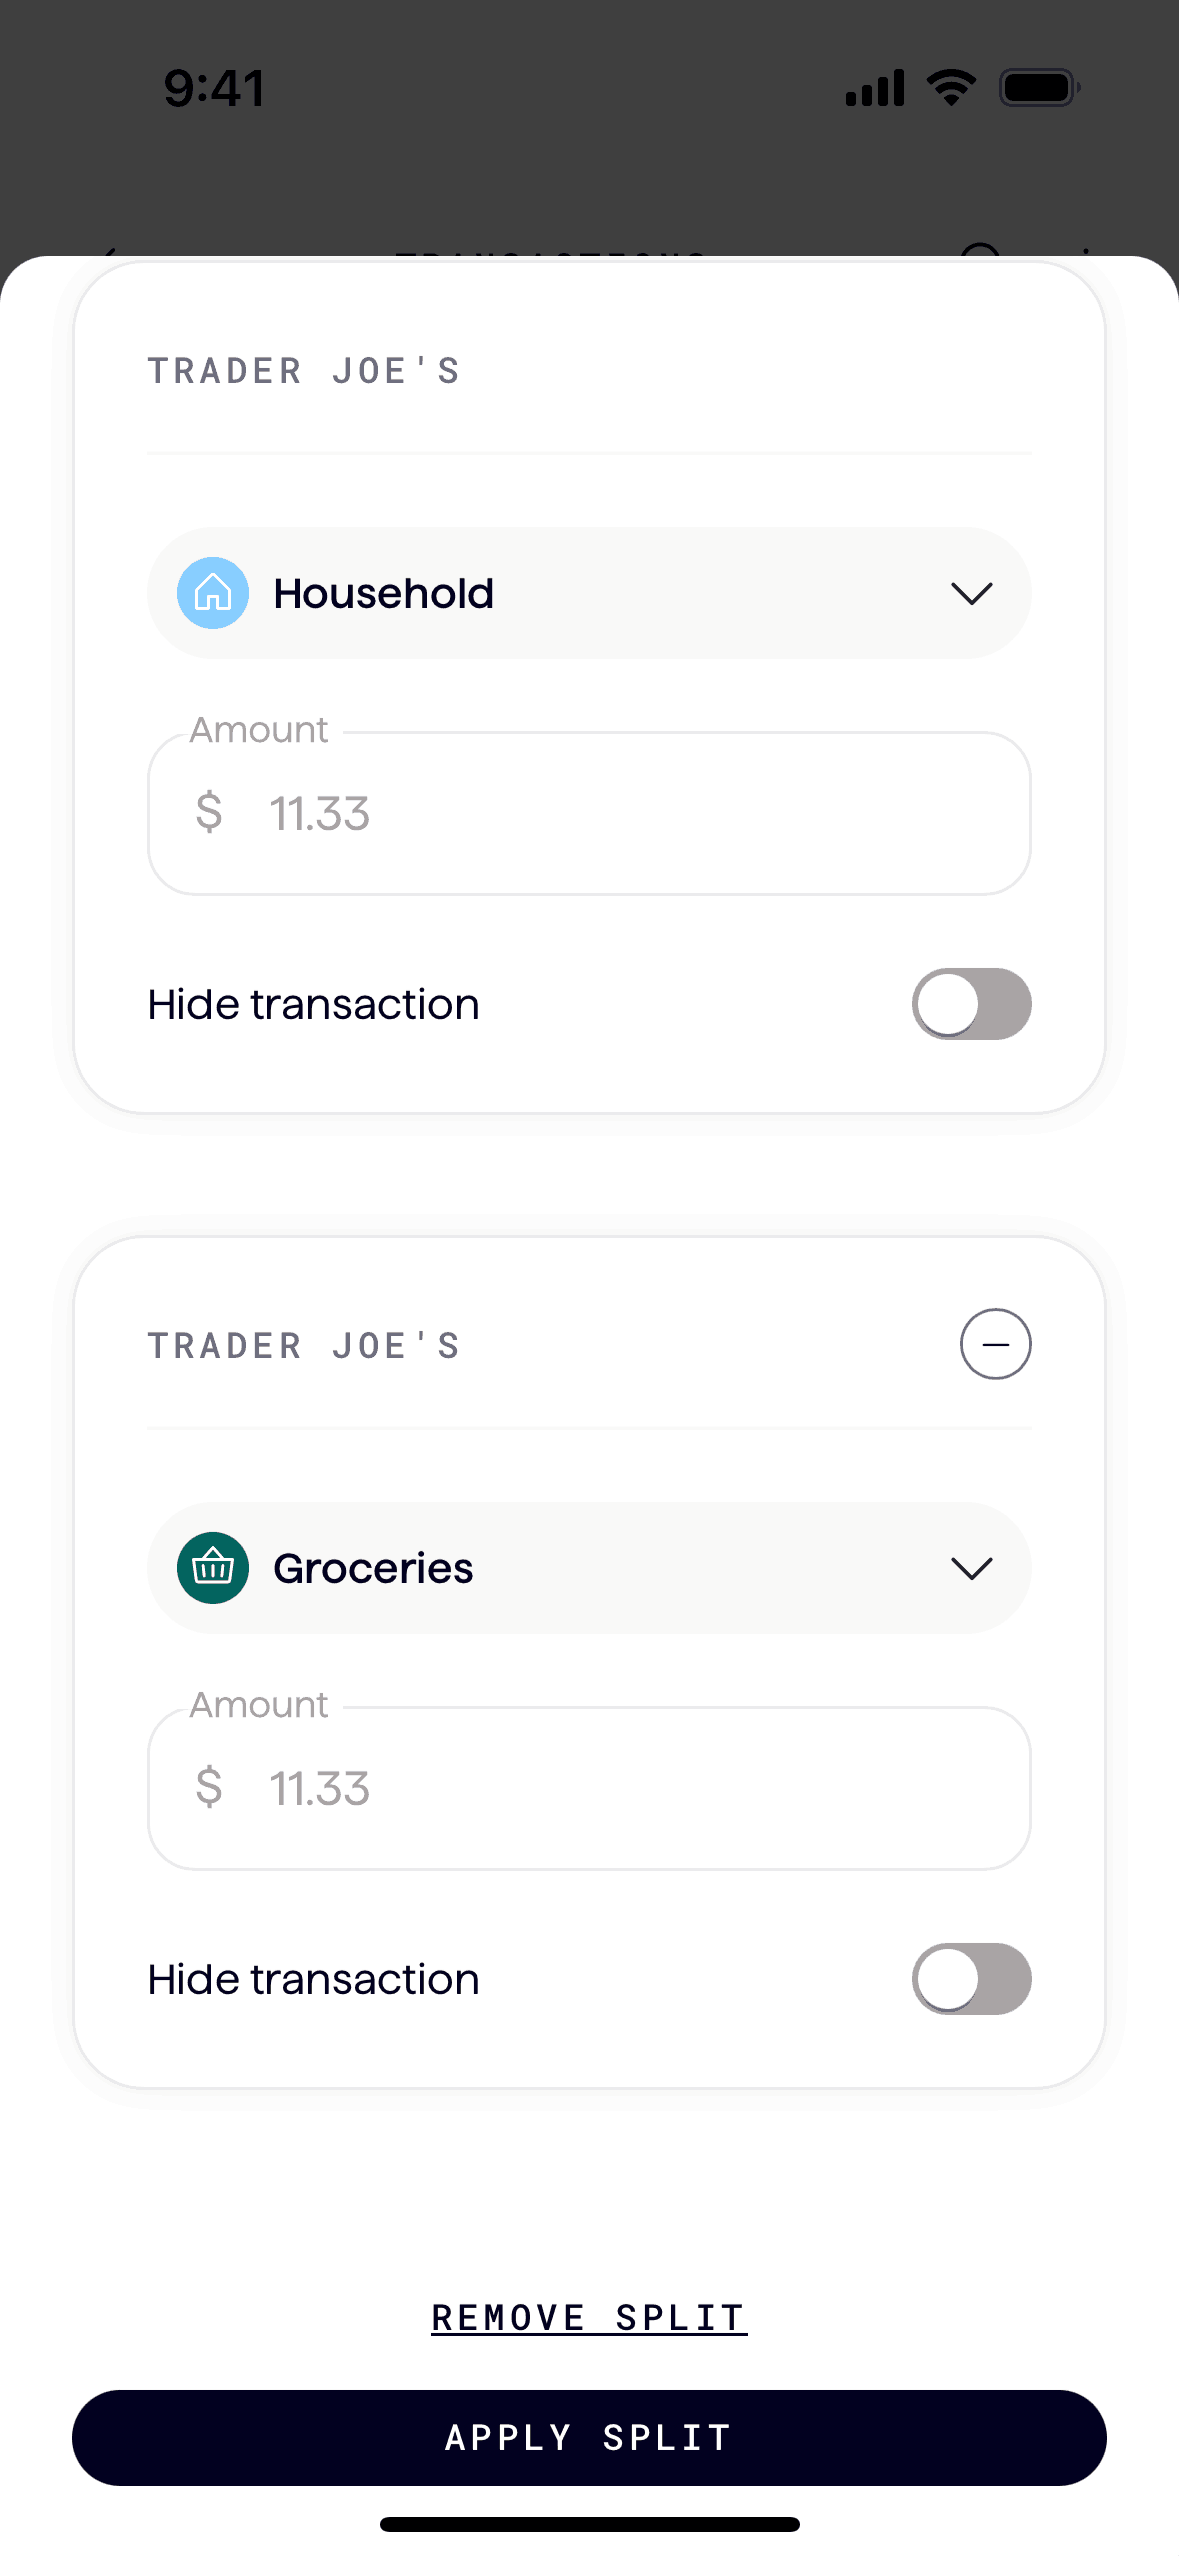Expand the Household category chevron
This screenshot has height=2556, width=1179.
tap(971, 594)
